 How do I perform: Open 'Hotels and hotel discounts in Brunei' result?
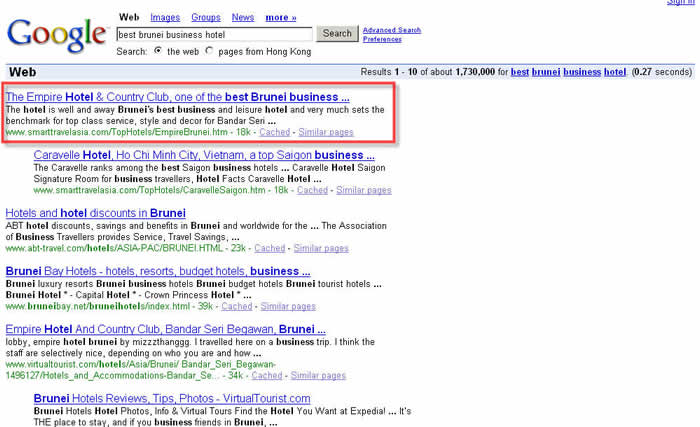tap(96, 213)
